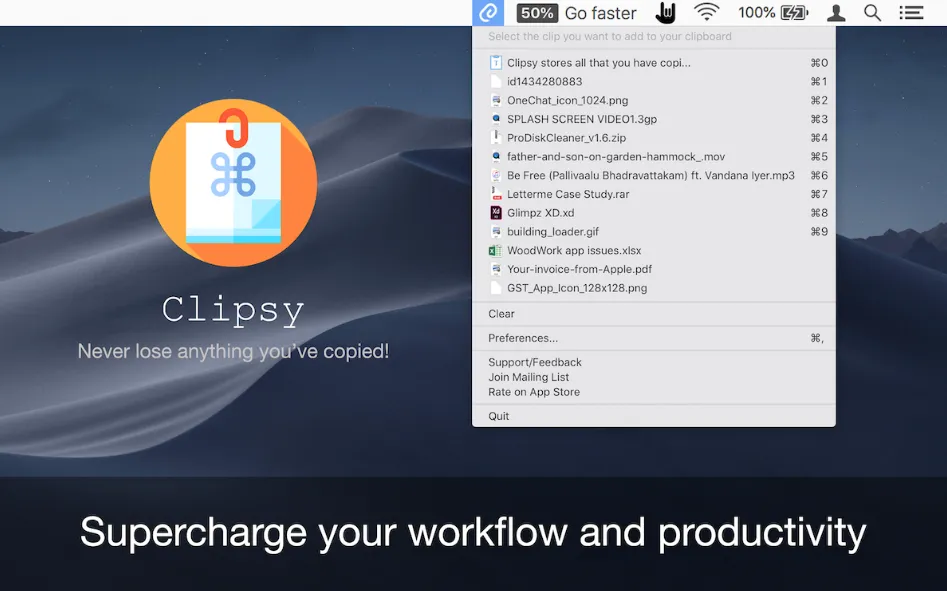Click the file icon beside GST_App_Icon_128x128.png

point(496,287)
